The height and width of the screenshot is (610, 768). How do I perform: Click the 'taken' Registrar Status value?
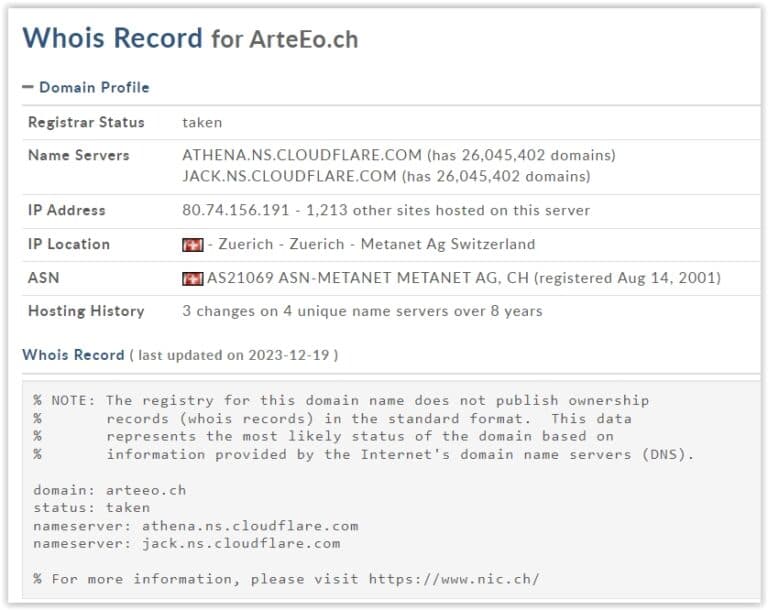202,123
